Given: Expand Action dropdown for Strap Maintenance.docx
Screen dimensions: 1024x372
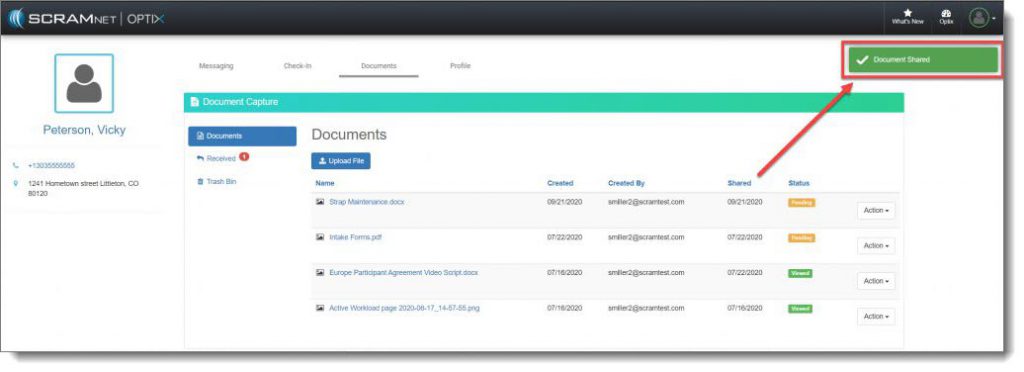Looking at the screenshot, I should point(876,211).
